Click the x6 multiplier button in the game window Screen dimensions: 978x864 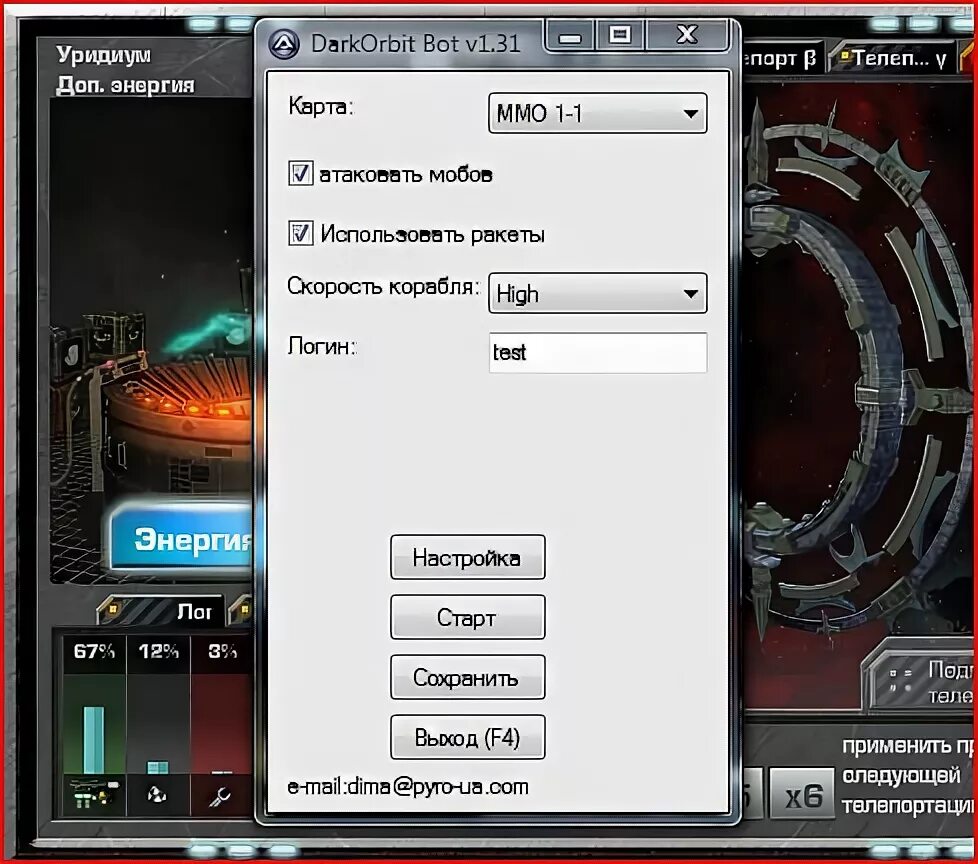(802, 795)
